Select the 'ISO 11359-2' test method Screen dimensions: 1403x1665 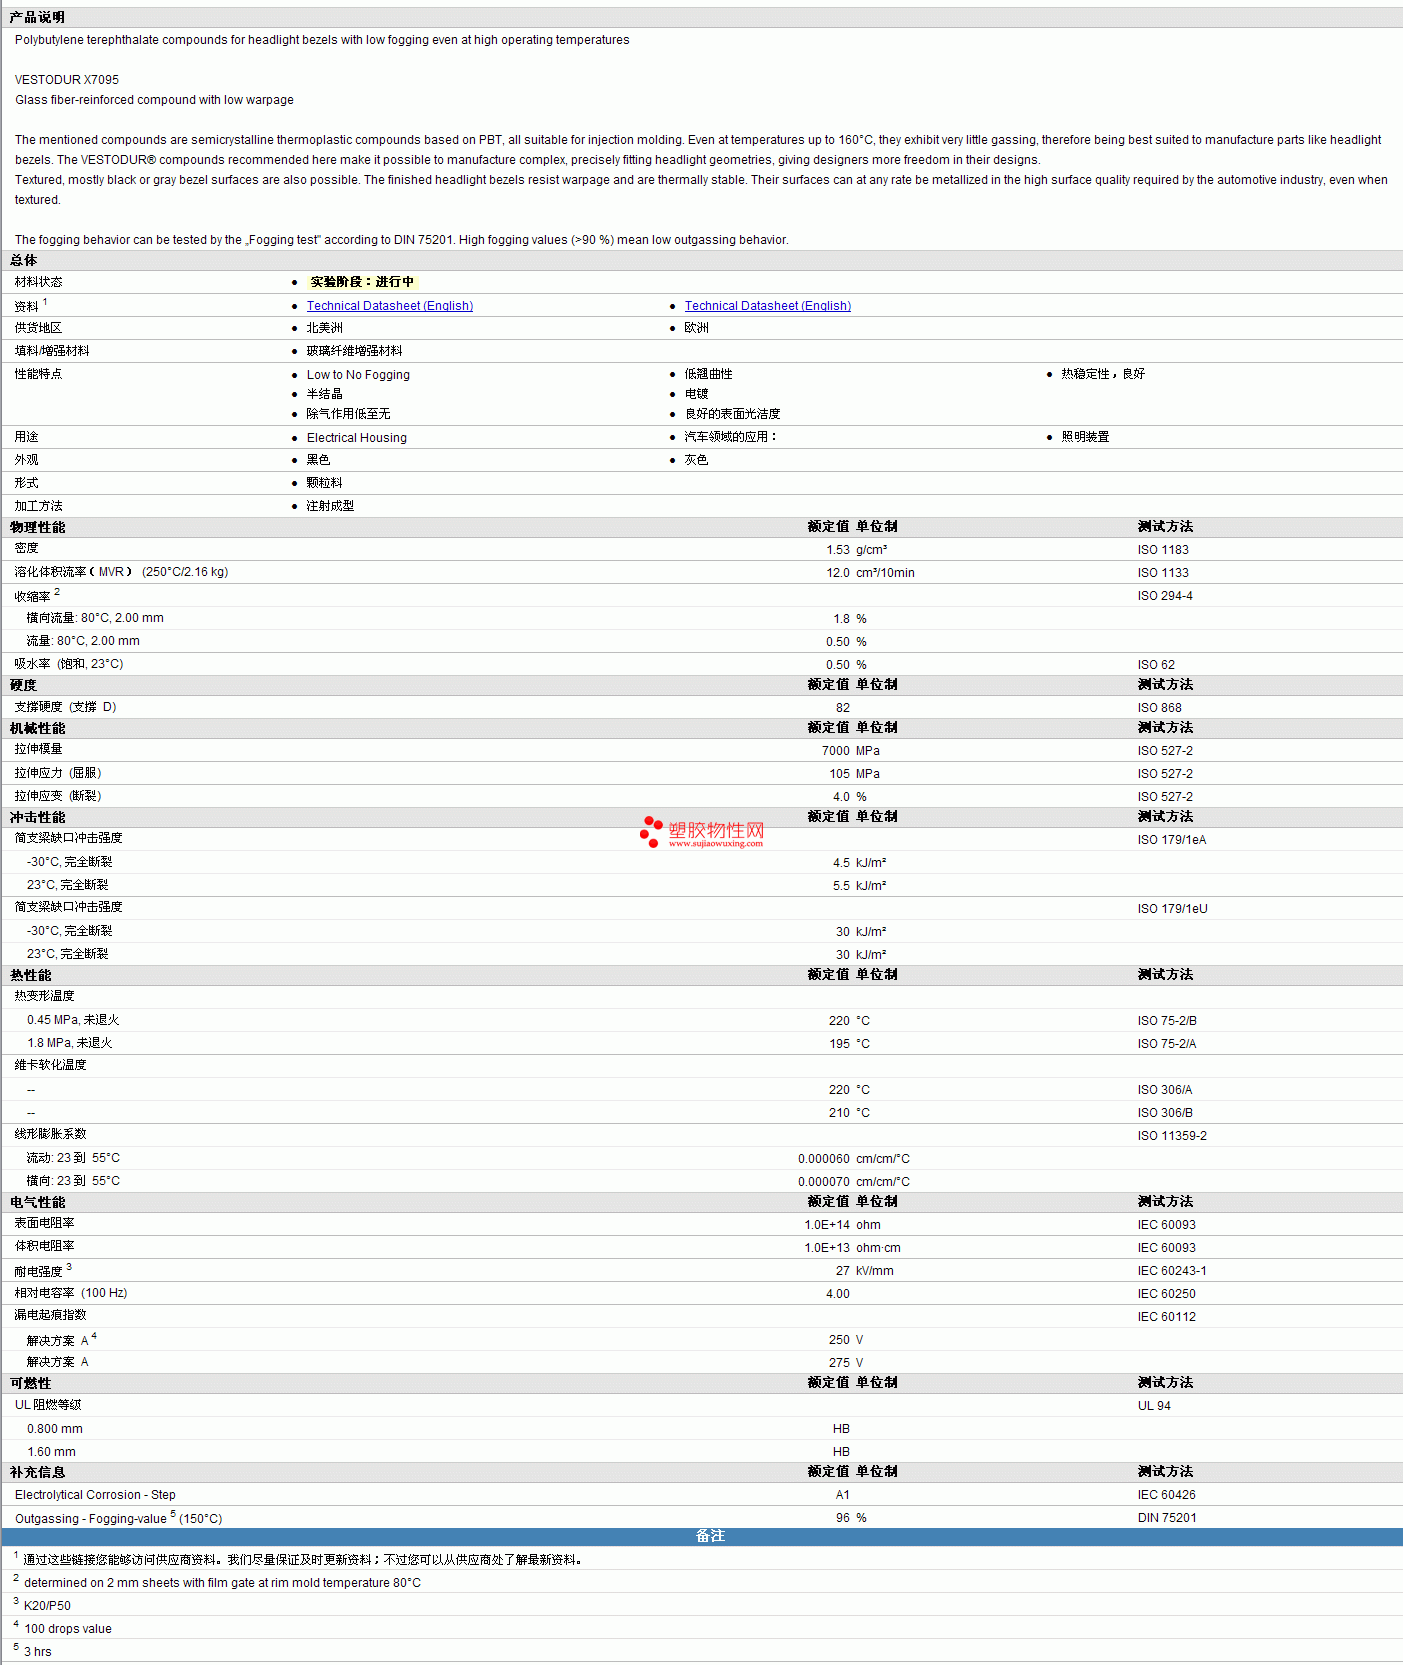point(1172,1136)
